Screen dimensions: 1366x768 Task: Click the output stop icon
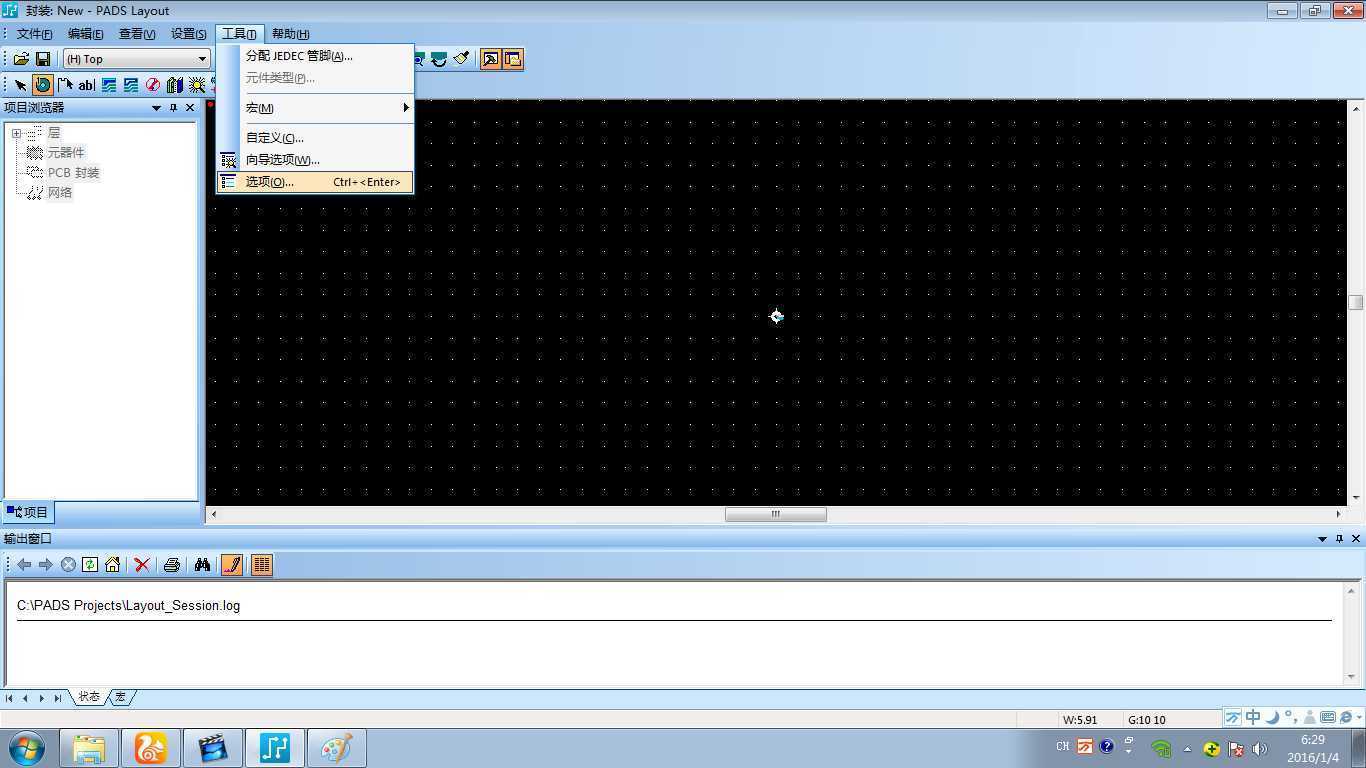click(x=68, y=565)
